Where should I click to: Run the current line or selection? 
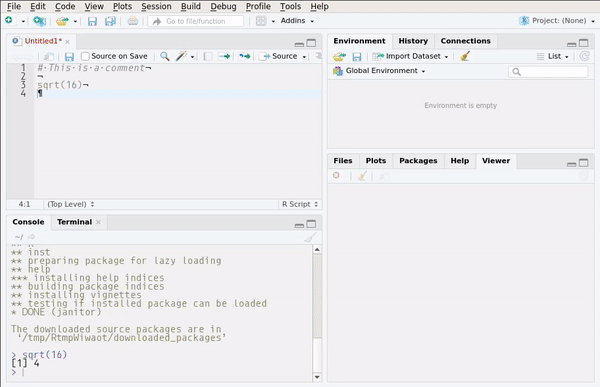224,57
